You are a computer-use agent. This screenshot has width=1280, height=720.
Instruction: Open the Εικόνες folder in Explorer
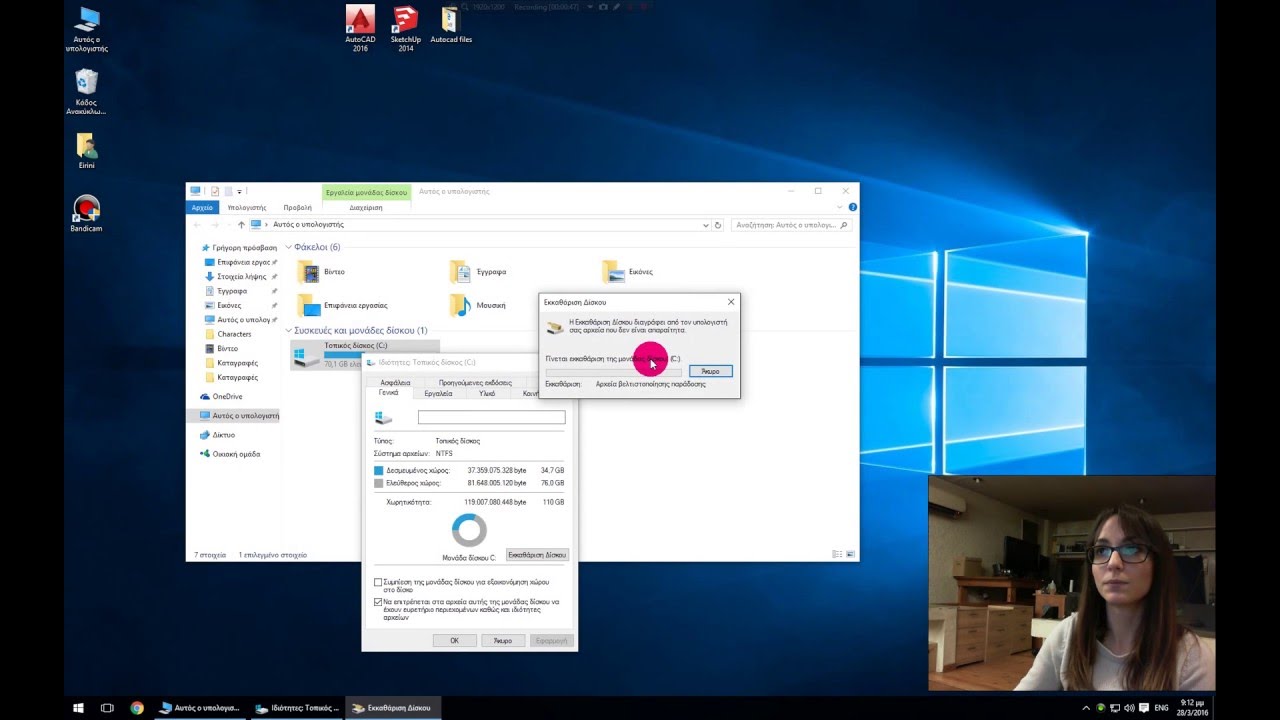pos(628,272)
